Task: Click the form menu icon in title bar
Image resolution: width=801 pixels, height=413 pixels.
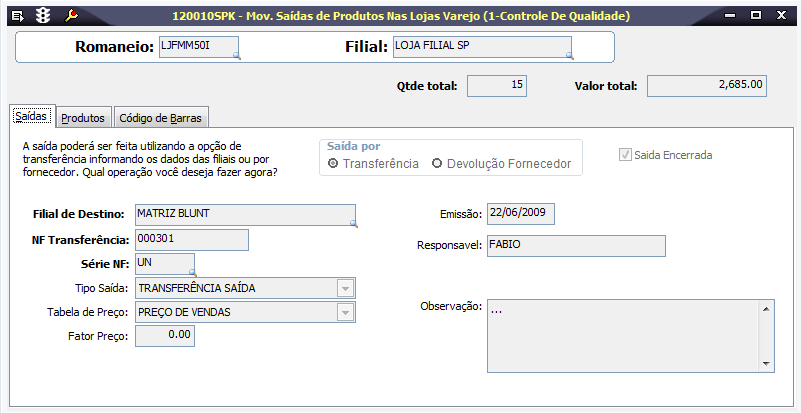Action: (x=17, y=15)
